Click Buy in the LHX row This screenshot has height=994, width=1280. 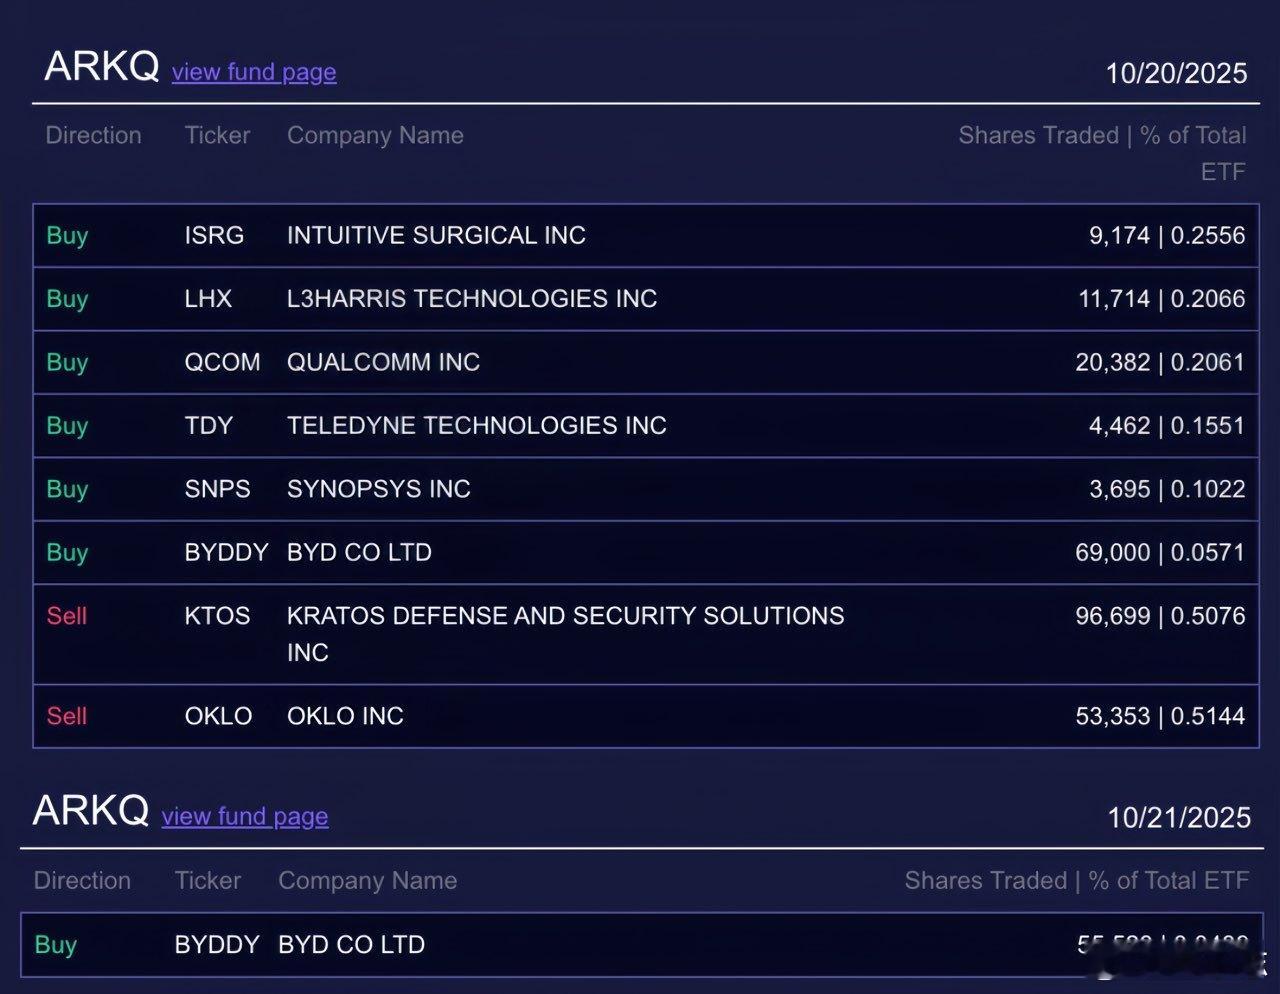67,299
